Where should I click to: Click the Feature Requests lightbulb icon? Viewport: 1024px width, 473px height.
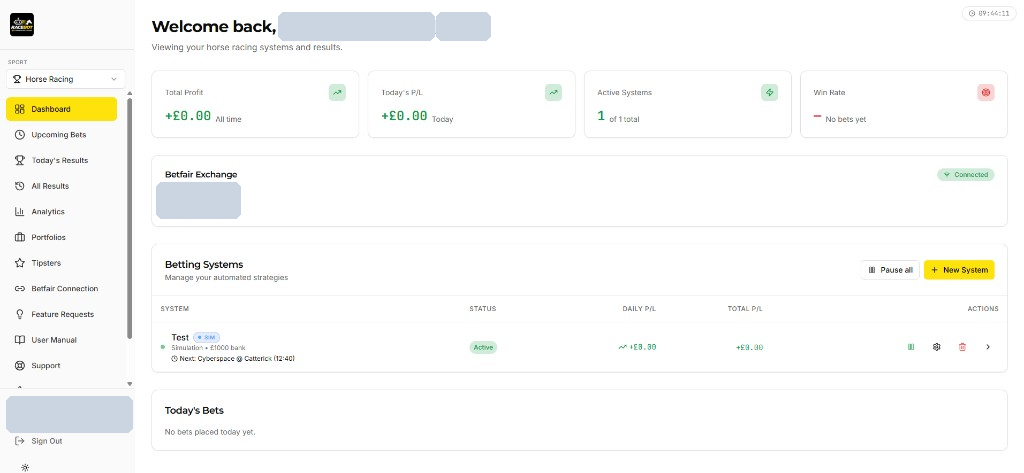pos(20,314)
